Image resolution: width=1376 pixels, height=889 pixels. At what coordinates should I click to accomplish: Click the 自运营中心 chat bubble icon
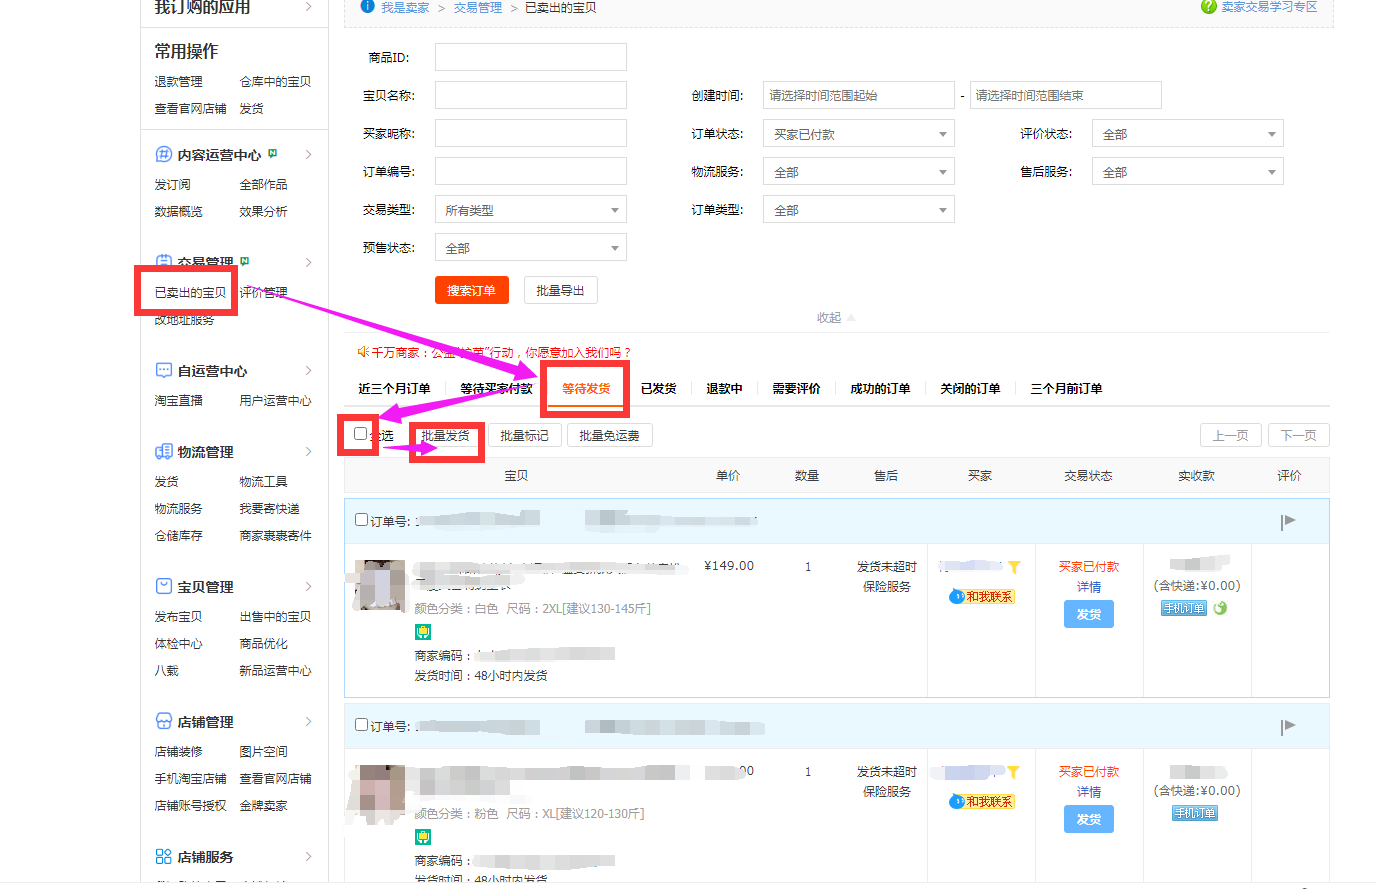[x=164, y=371]
